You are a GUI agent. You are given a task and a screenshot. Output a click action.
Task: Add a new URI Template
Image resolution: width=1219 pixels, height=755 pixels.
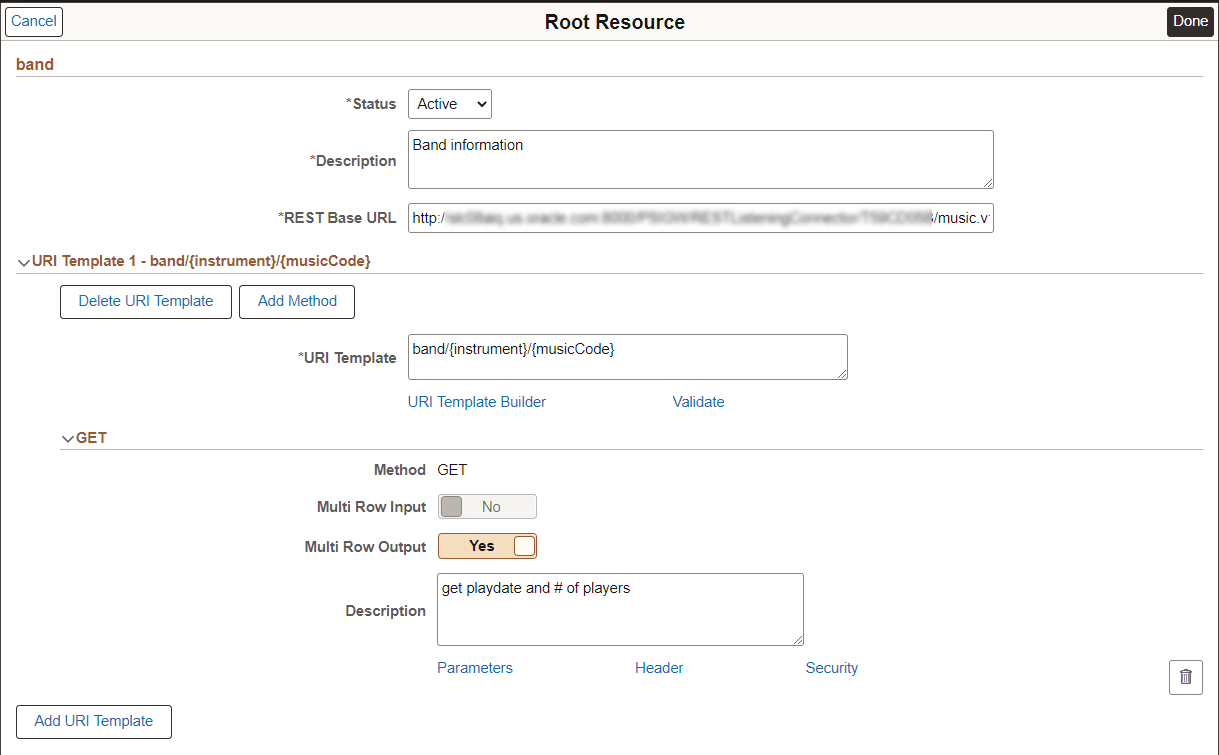pos(93,721)
